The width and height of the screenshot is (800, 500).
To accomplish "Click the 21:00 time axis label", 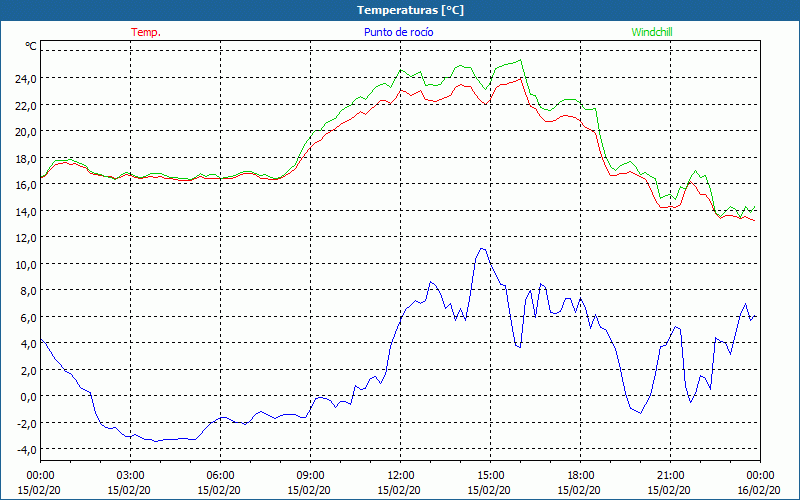I will pyautogui.click(x=670, y=476).
